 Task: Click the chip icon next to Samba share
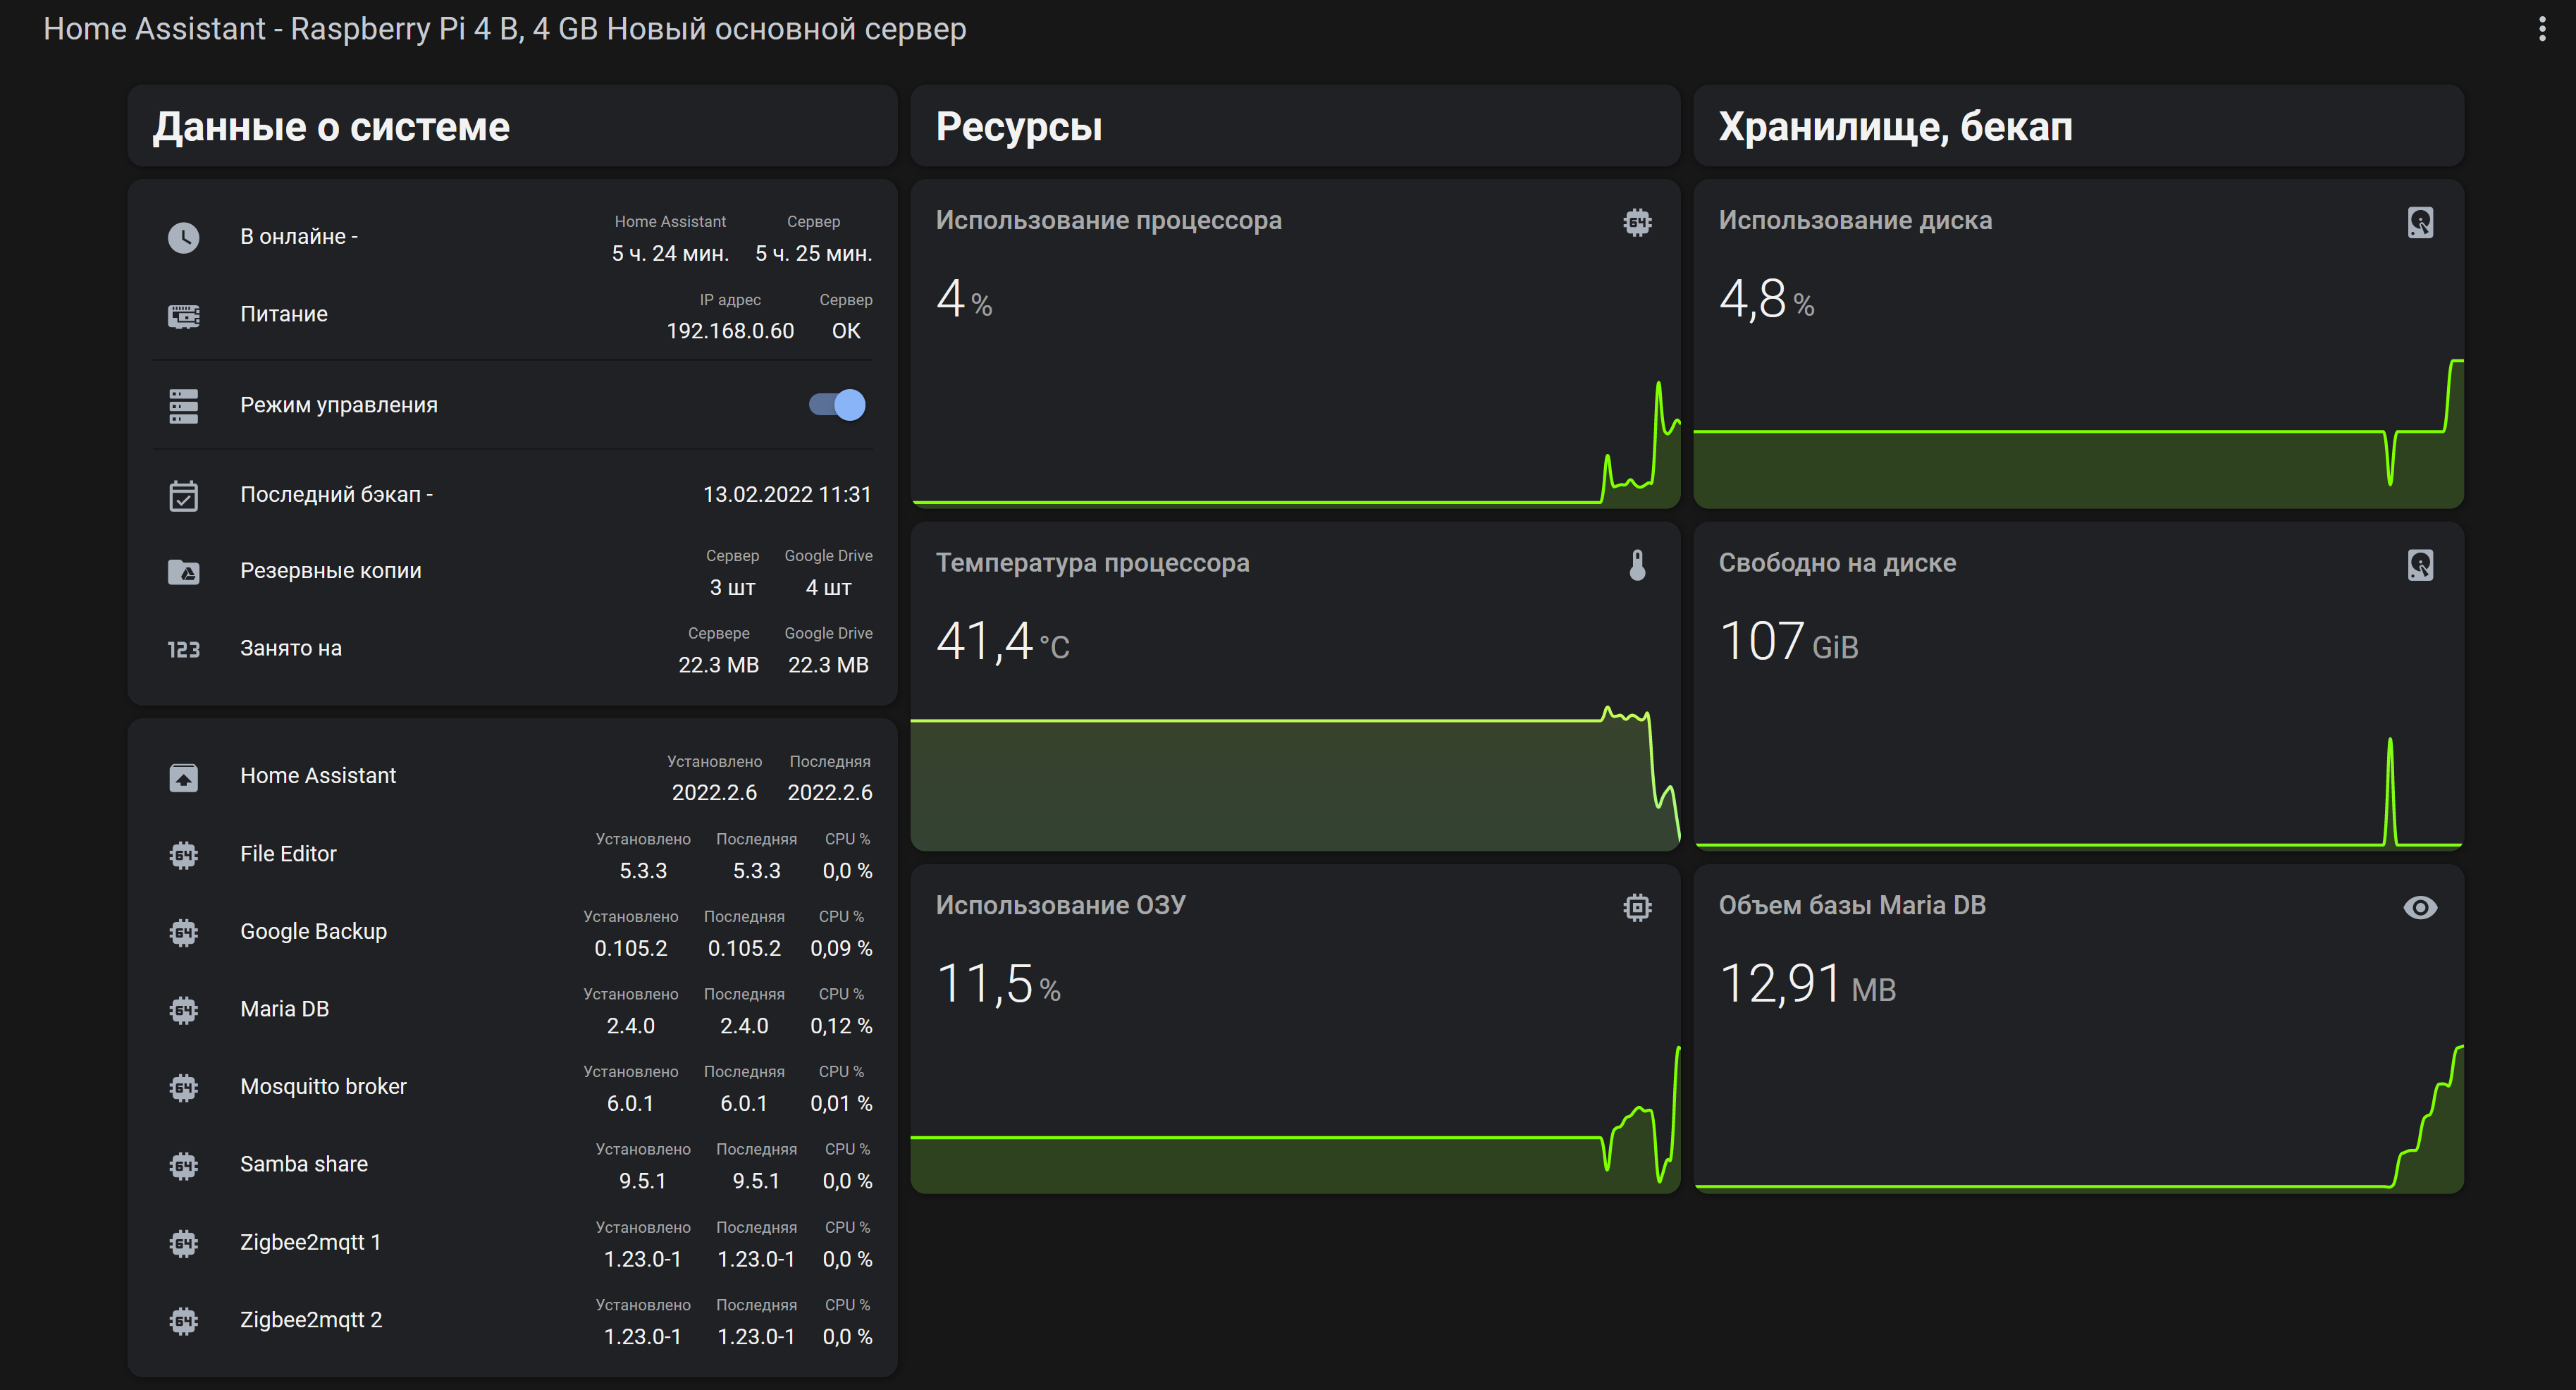pyautogui.click(x=183, y=1166)
